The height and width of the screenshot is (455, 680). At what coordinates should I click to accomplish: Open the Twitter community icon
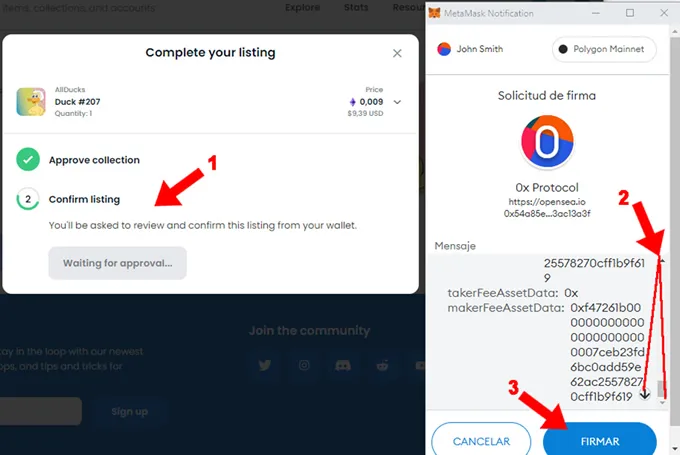[265, 366]
